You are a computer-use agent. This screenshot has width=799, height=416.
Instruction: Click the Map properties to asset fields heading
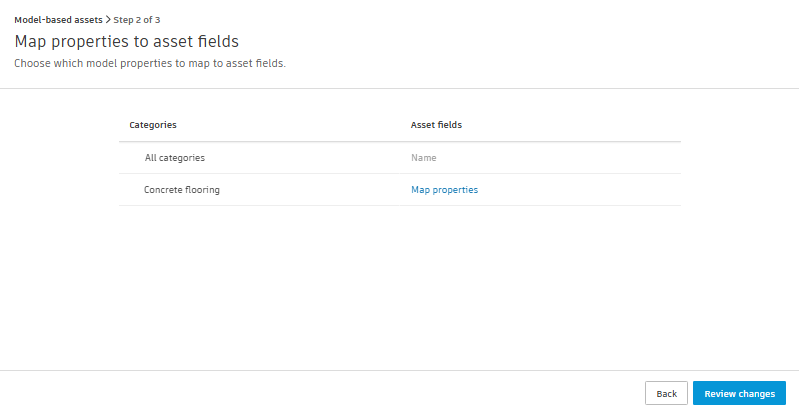click(126, 42)
